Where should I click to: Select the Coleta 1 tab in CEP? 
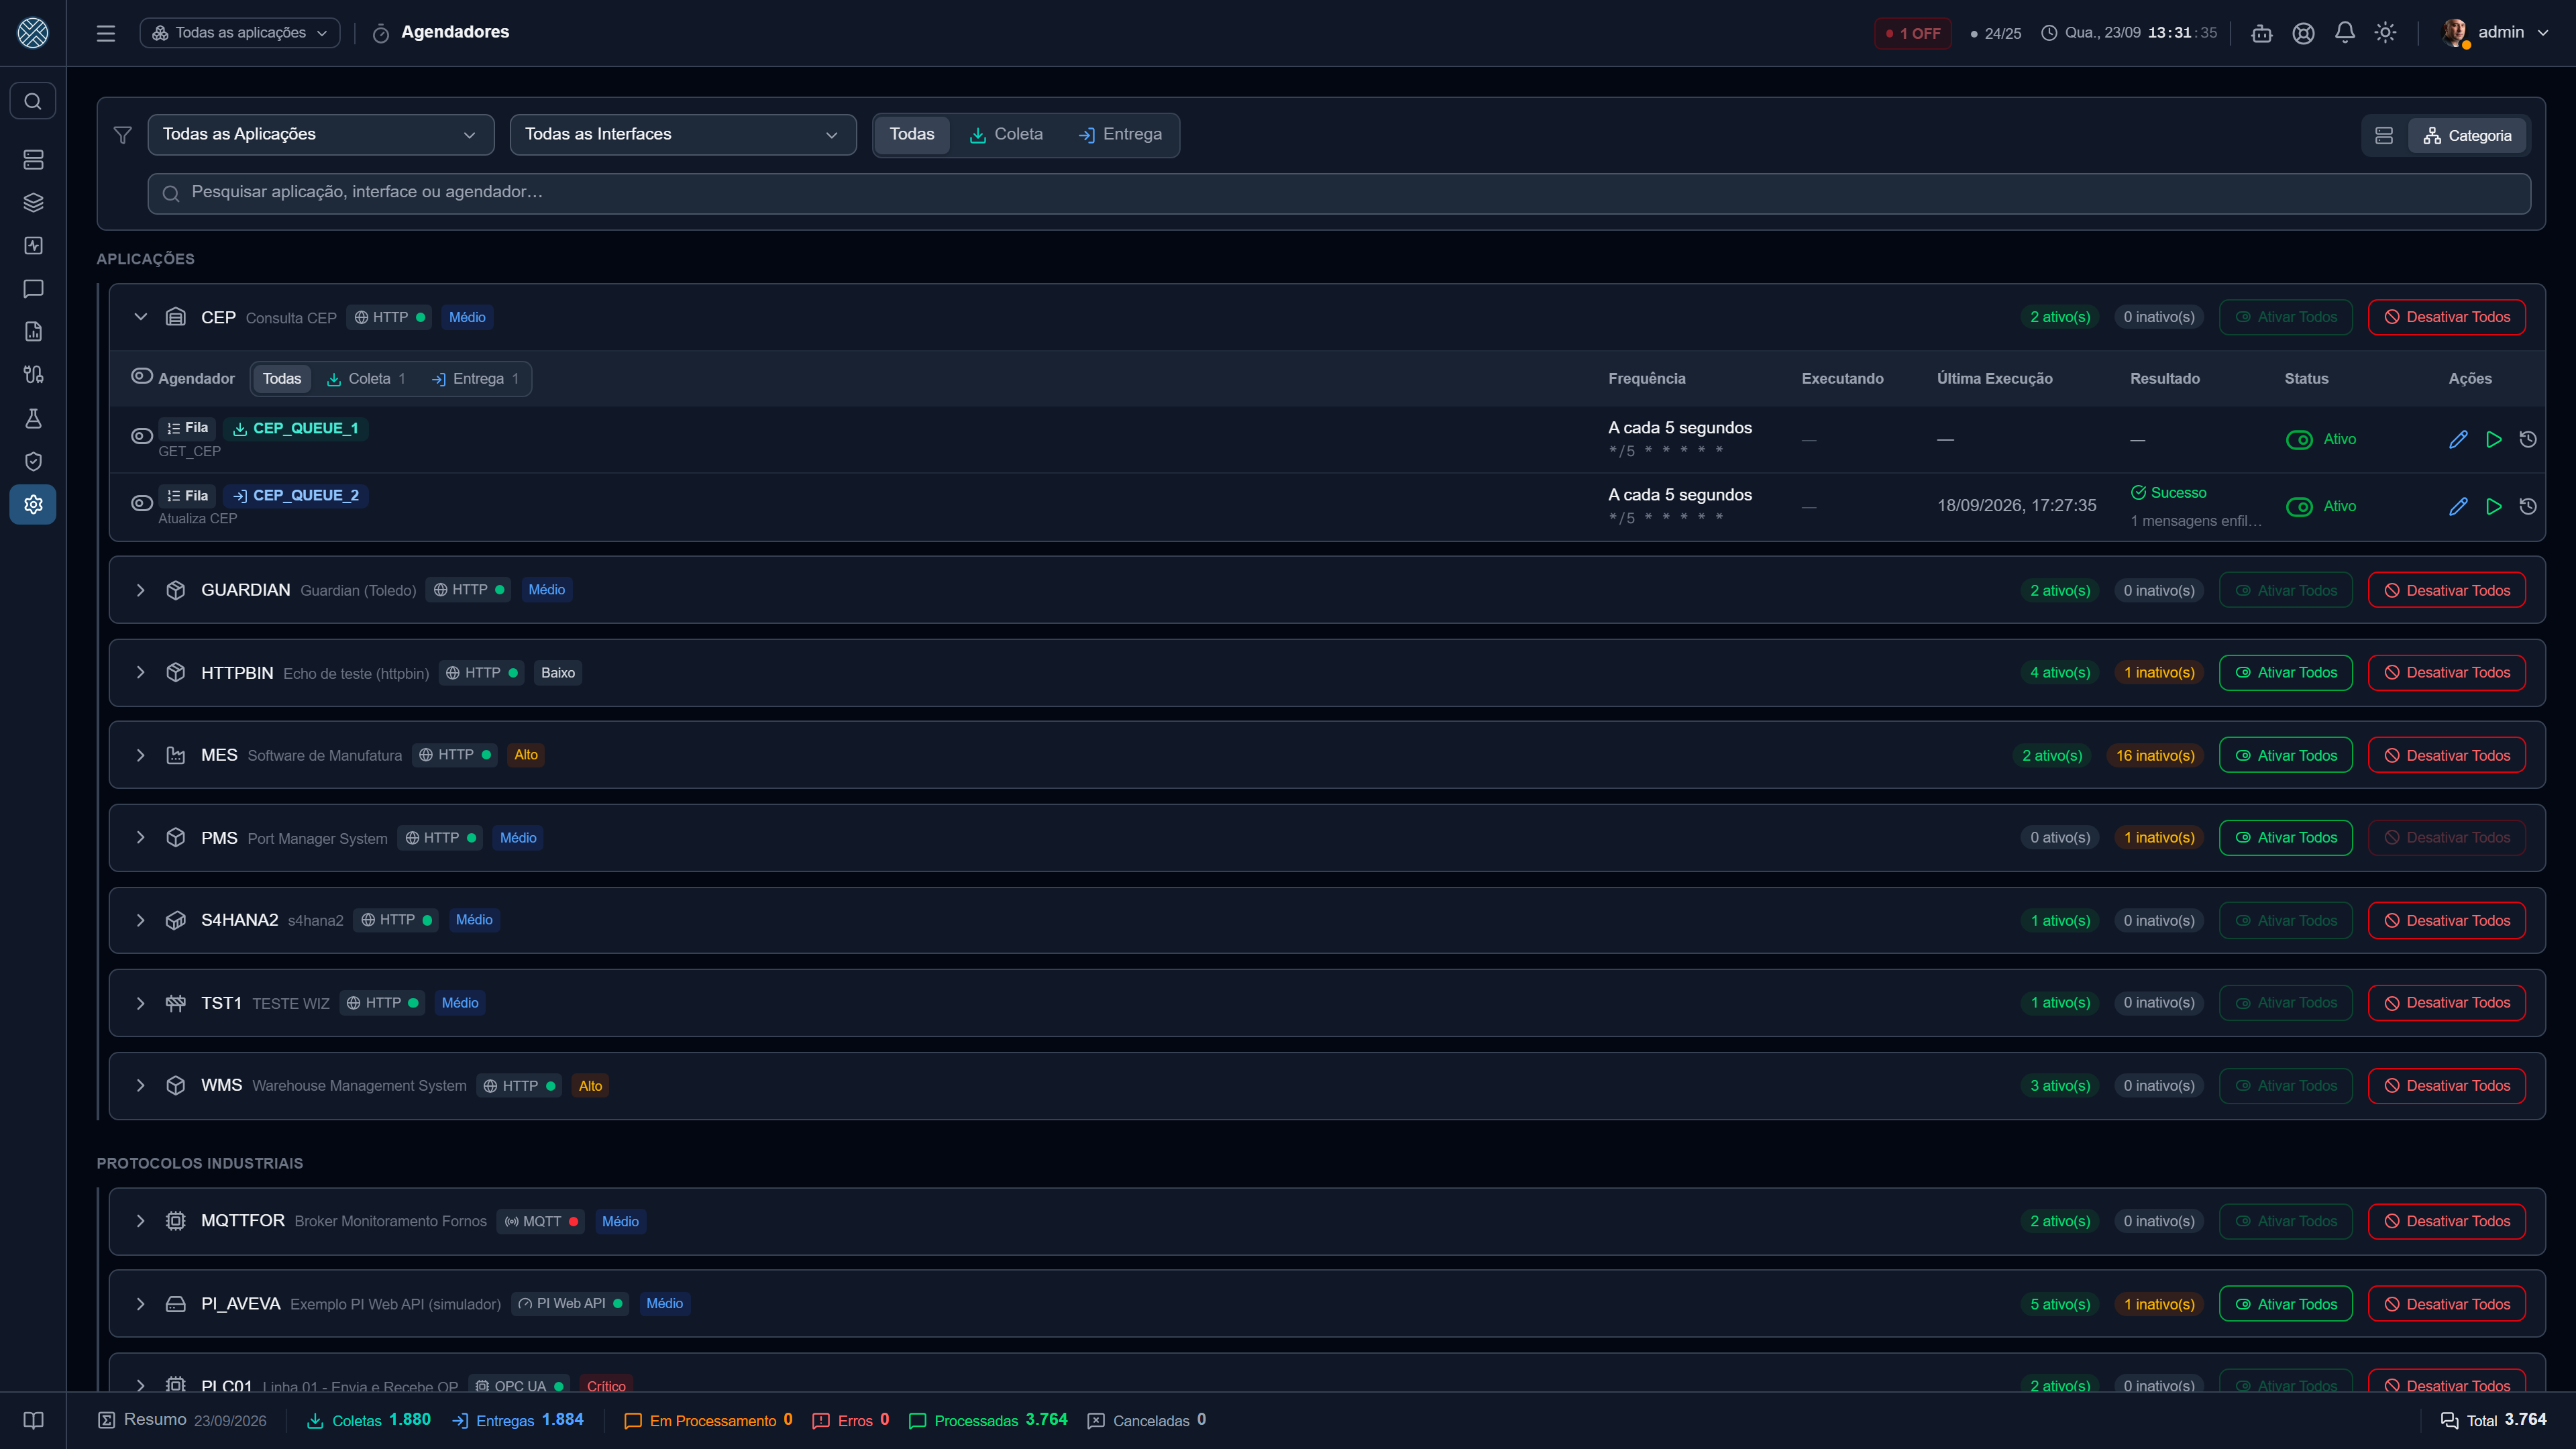(366, 379)
